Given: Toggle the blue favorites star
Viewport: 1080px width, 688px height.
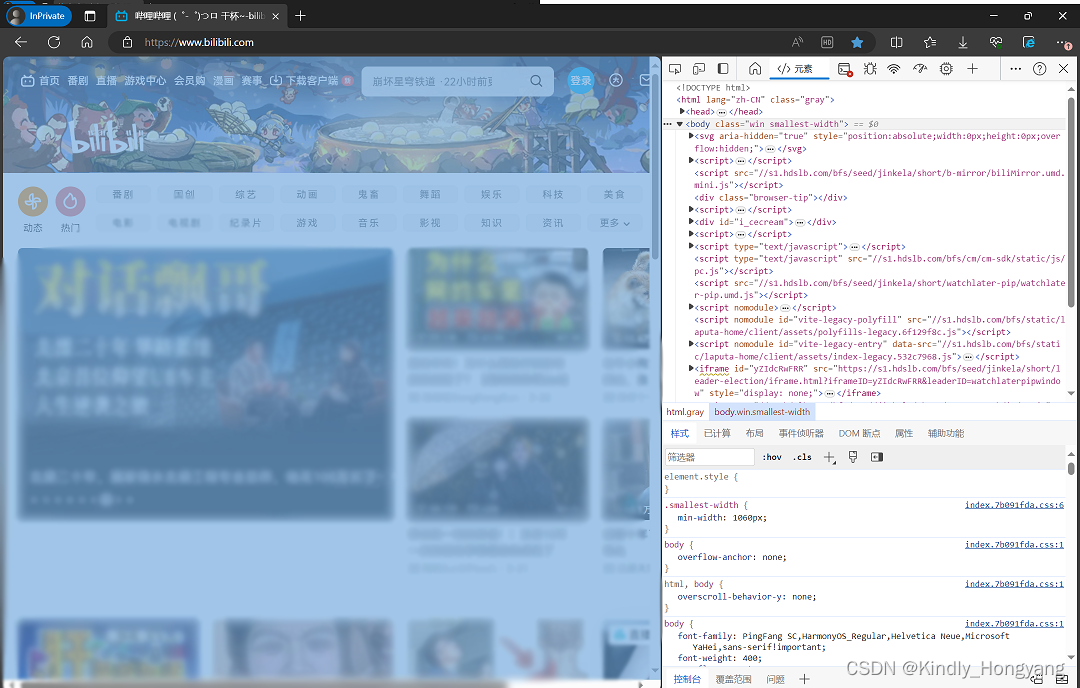Looking at the screenshot, I should 857,42.
